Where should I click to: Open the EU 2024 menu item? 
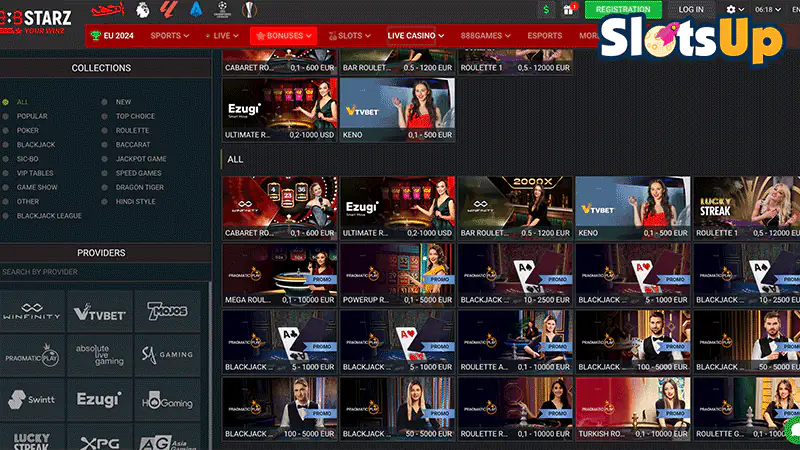(113, 36)
